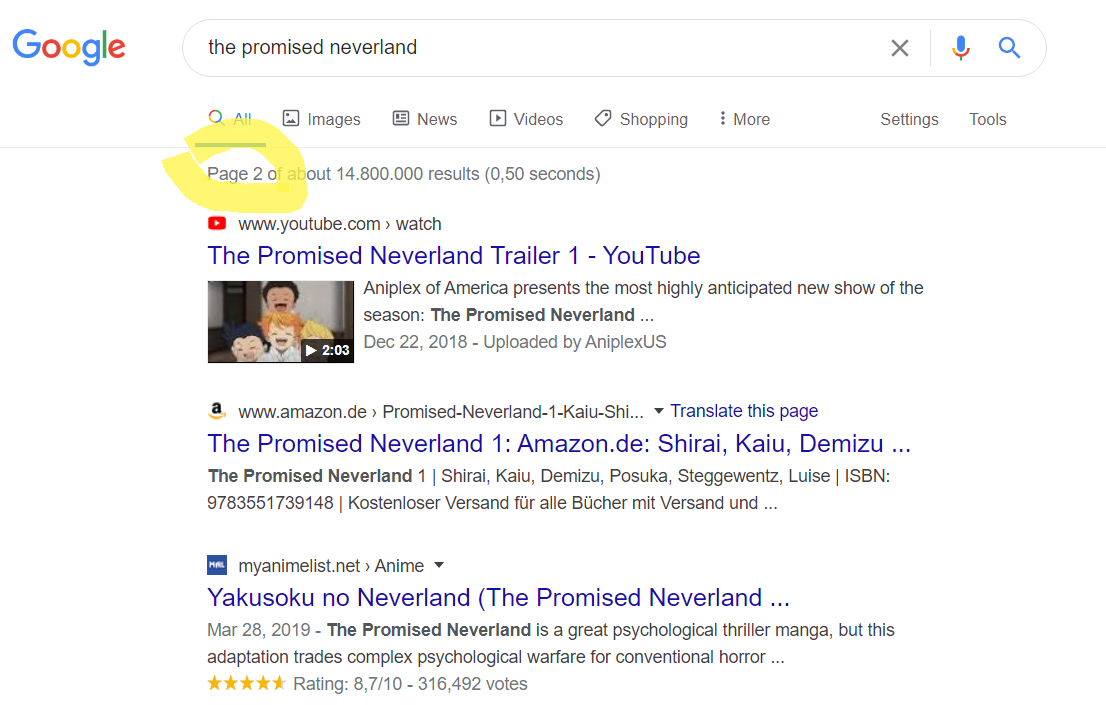The image size is (1106, 705).
Task: Click the Amazon favicon beside amazon.de
Action: tap(217, 411)
